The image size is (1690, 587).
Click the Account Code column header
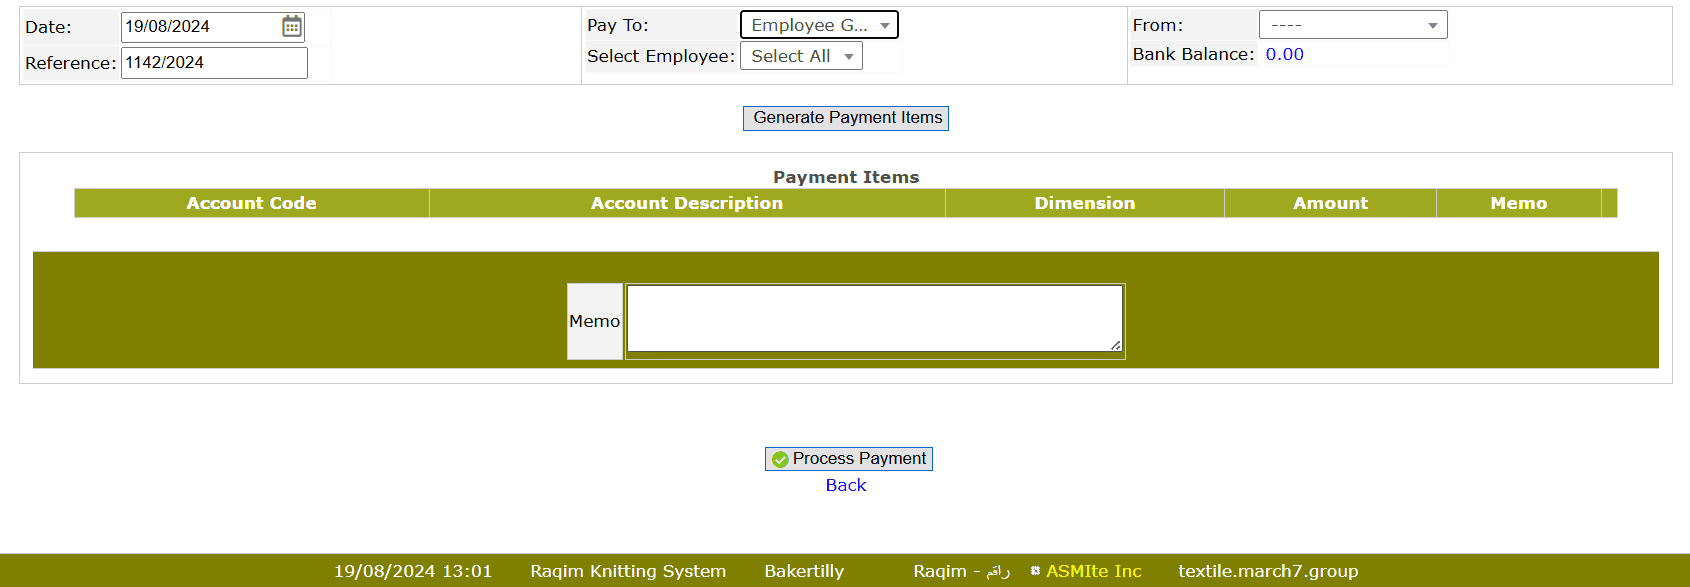pyautogui.click(x=251, y=203)
